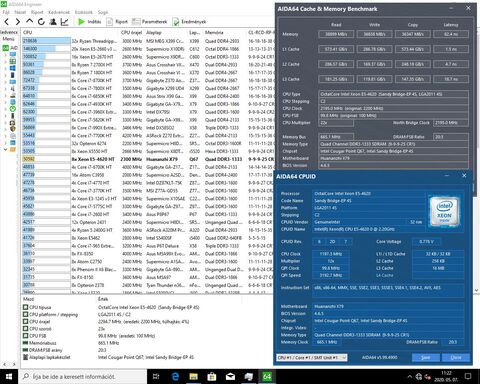This screenshot has width=480, height=384.
Task: Select the orange benchmark folder icon in the tree
Action: 13,150
